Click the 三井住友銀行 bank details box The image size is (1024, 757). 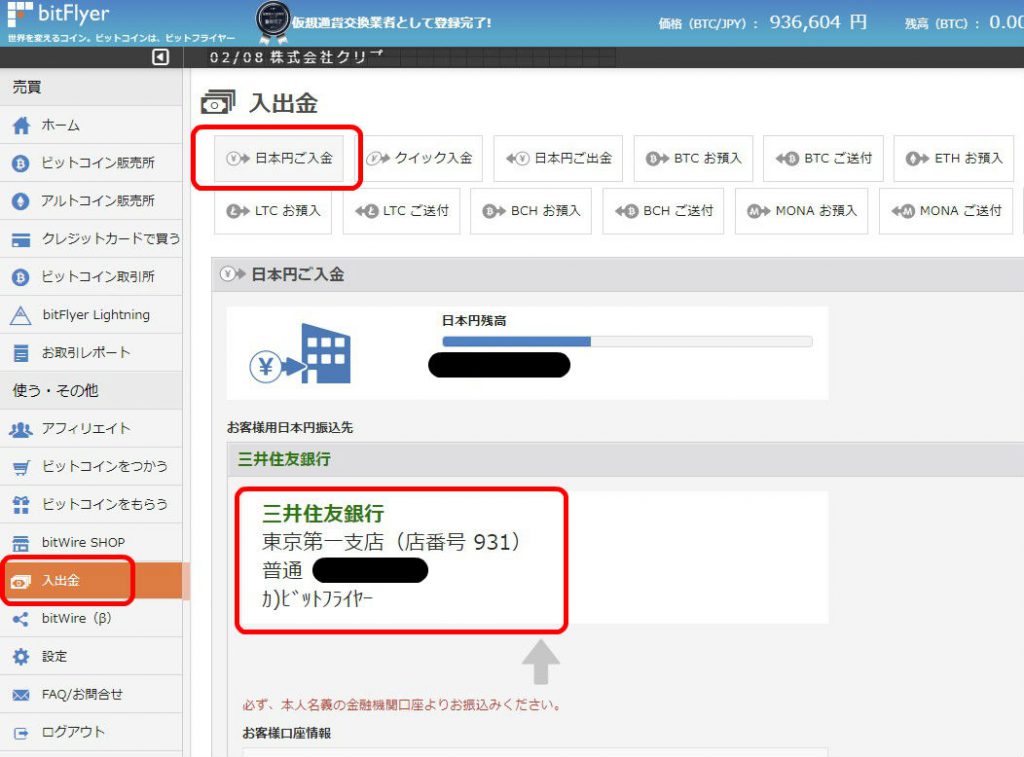pyautogui.click(x=401, y=558)
